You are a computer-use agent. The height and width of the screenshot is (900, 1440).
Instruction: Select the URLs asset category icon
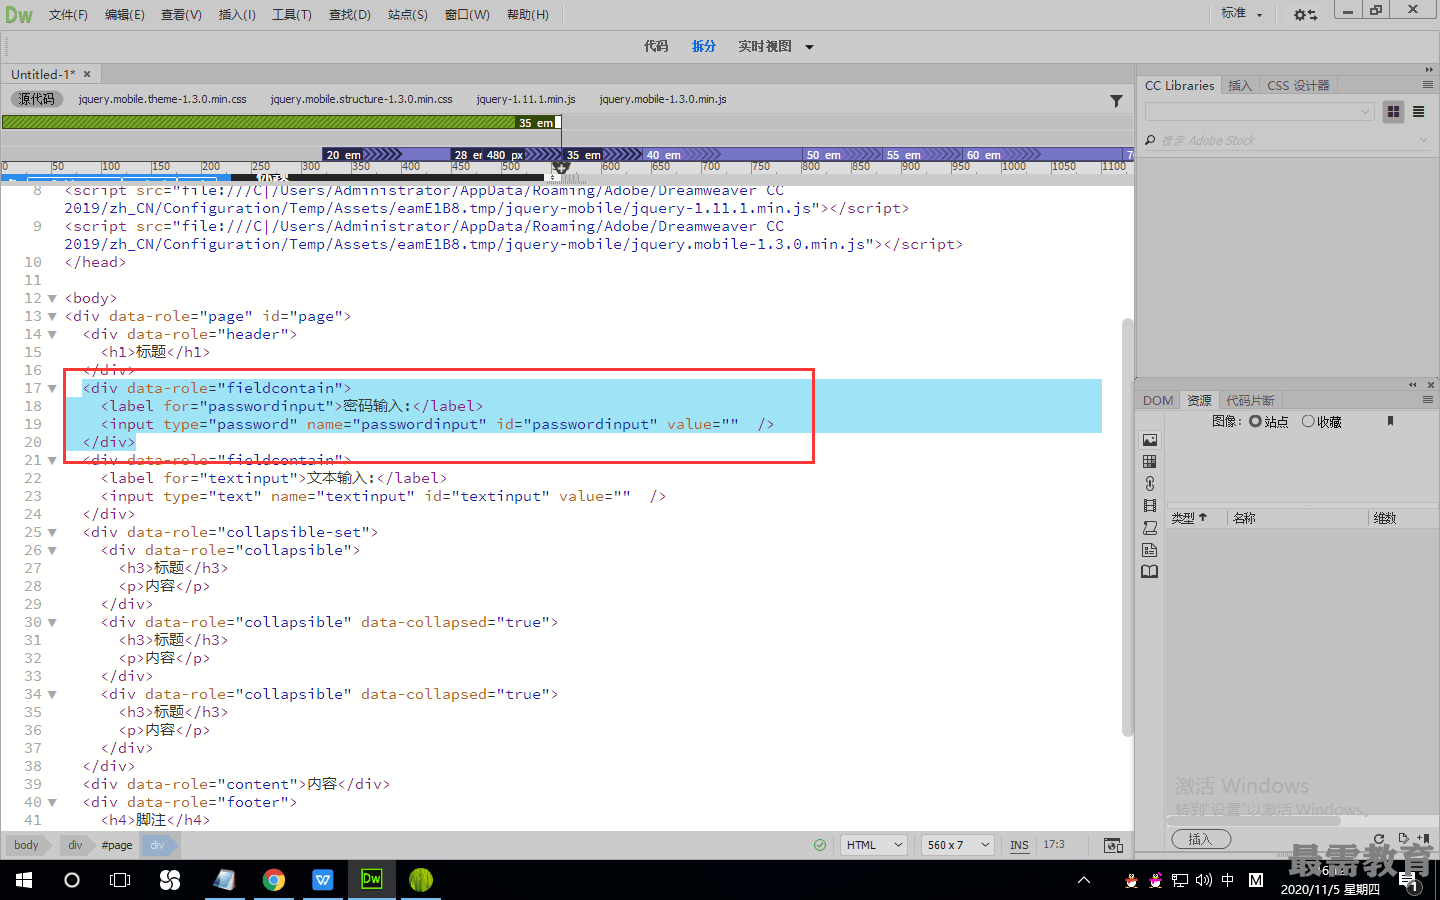coord(1150,484)
